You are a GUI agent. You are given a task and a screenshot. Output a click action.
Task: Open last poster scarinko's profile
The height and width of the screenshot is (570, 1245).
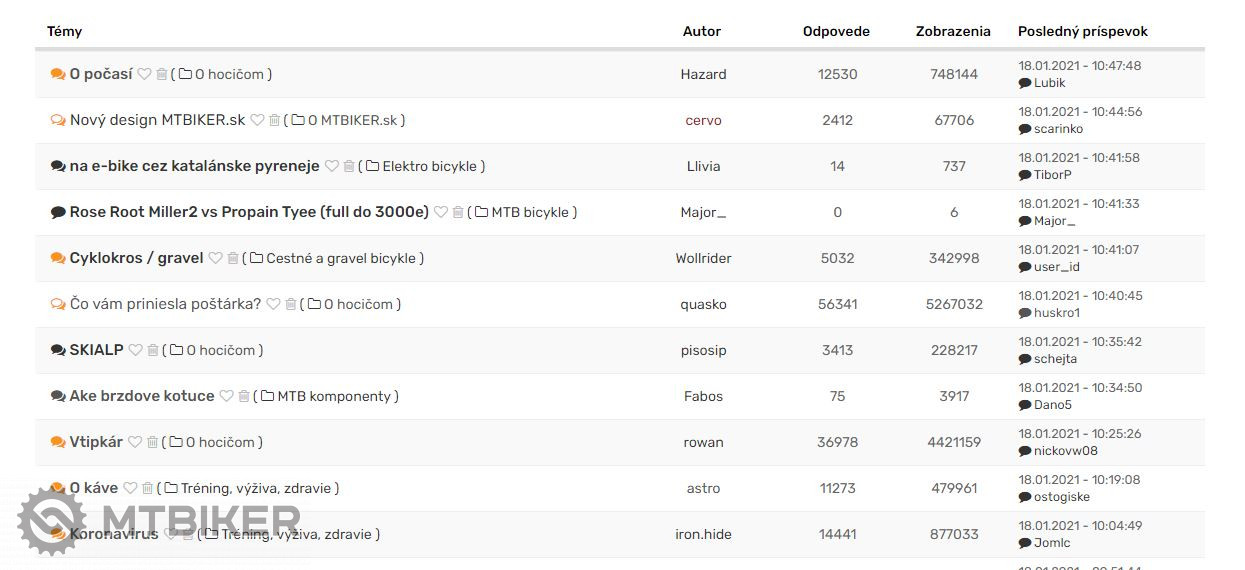pyautogui.click(x=1058, y=129)
